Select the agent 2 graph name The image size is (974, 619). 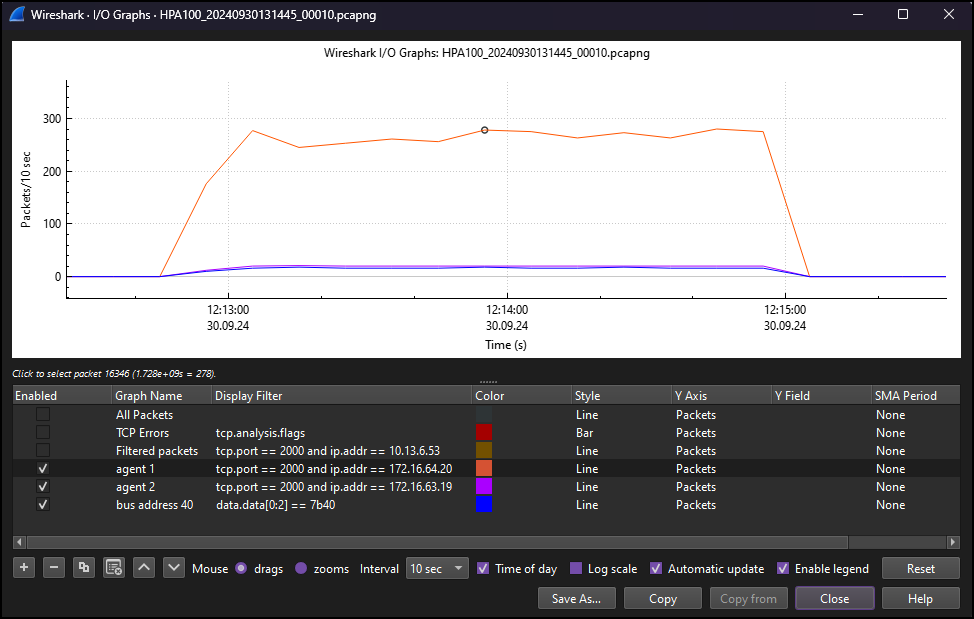[135, 487]
